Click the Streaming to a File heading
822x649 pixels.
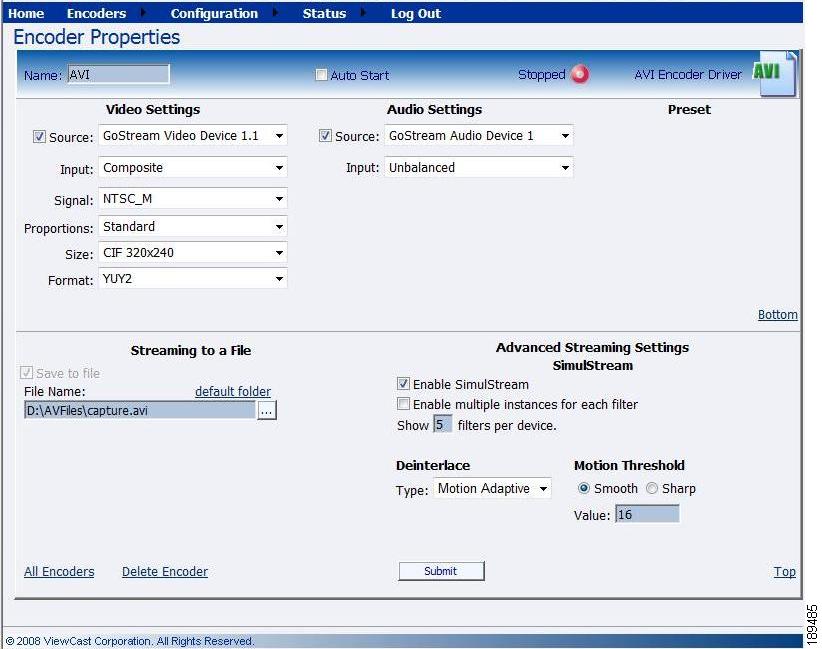click(x=191, y=350)
